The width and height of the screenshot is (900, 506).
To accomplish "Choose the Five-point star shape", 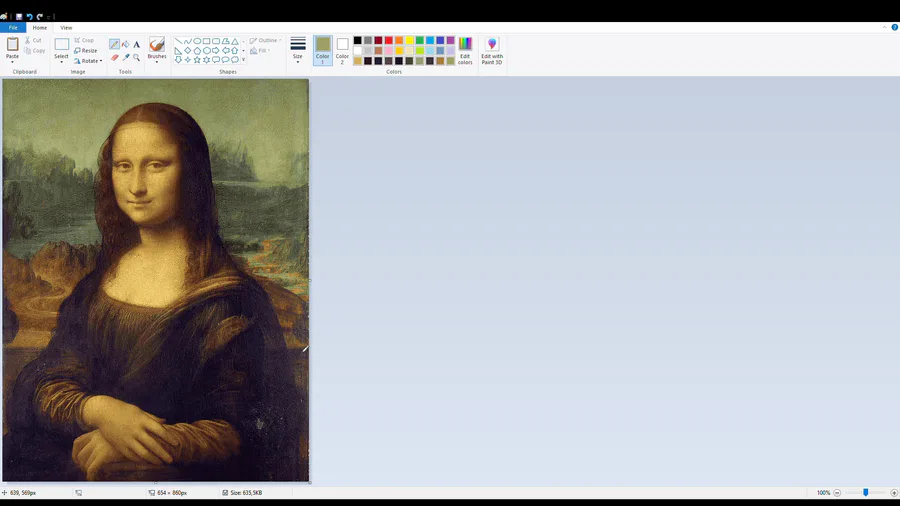I will click(x=197, y=60).
